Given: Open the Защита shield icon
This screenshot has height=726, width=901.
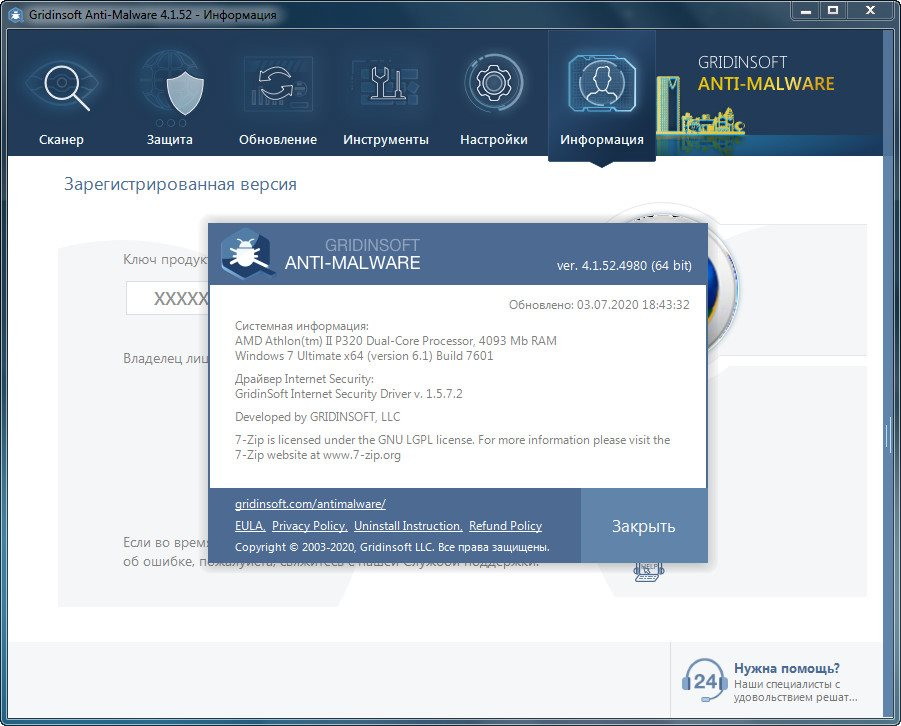Looking at the screenshot, I should tap(170, 87).
